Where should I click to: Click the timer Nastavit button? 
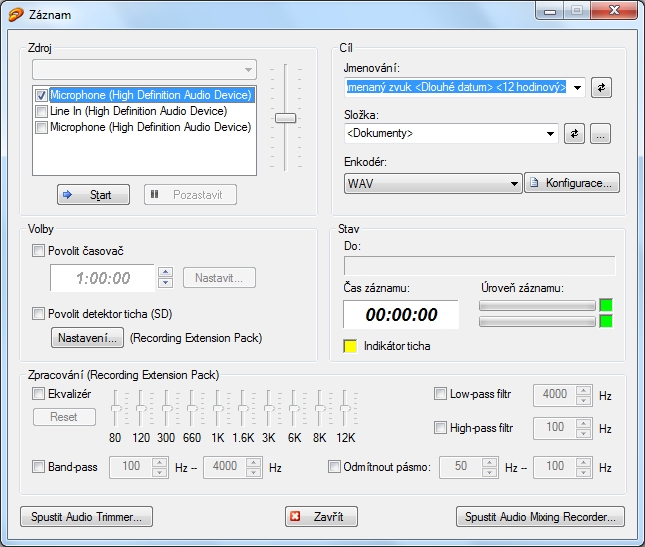point(219,278)
